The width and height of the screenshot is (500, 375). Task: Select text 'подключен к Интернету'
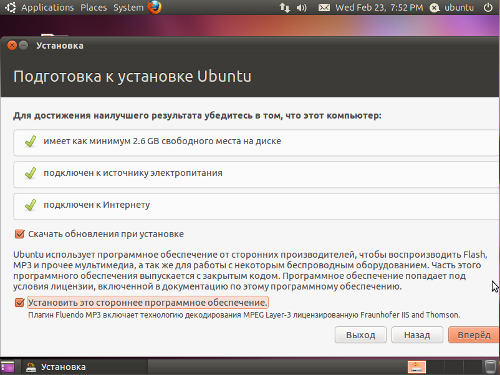click(97, 205)
